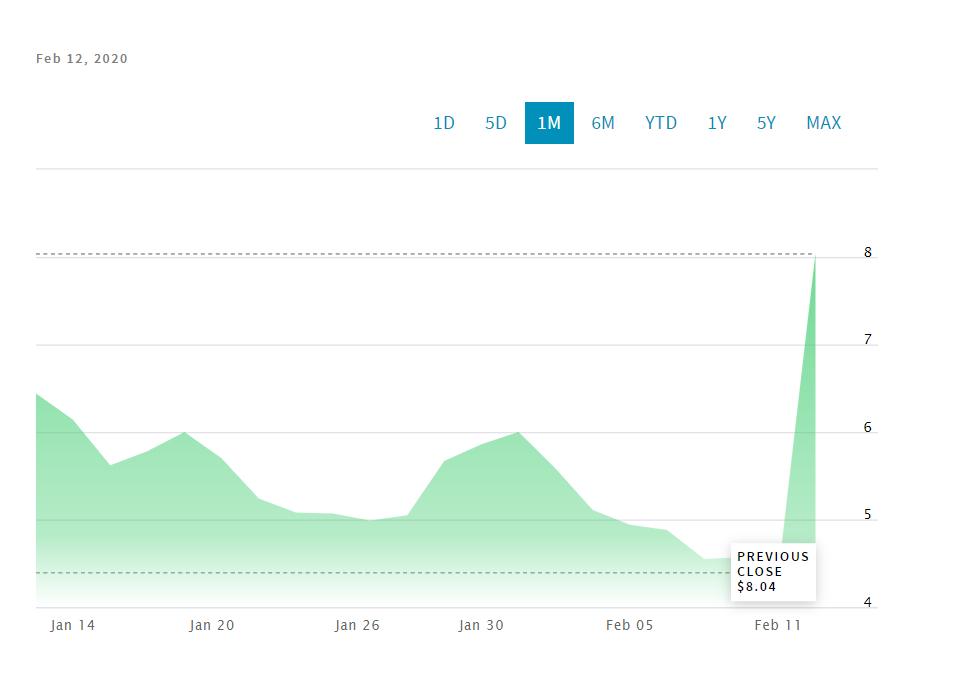Click the 8 value on the y-axis

point(868,253)
